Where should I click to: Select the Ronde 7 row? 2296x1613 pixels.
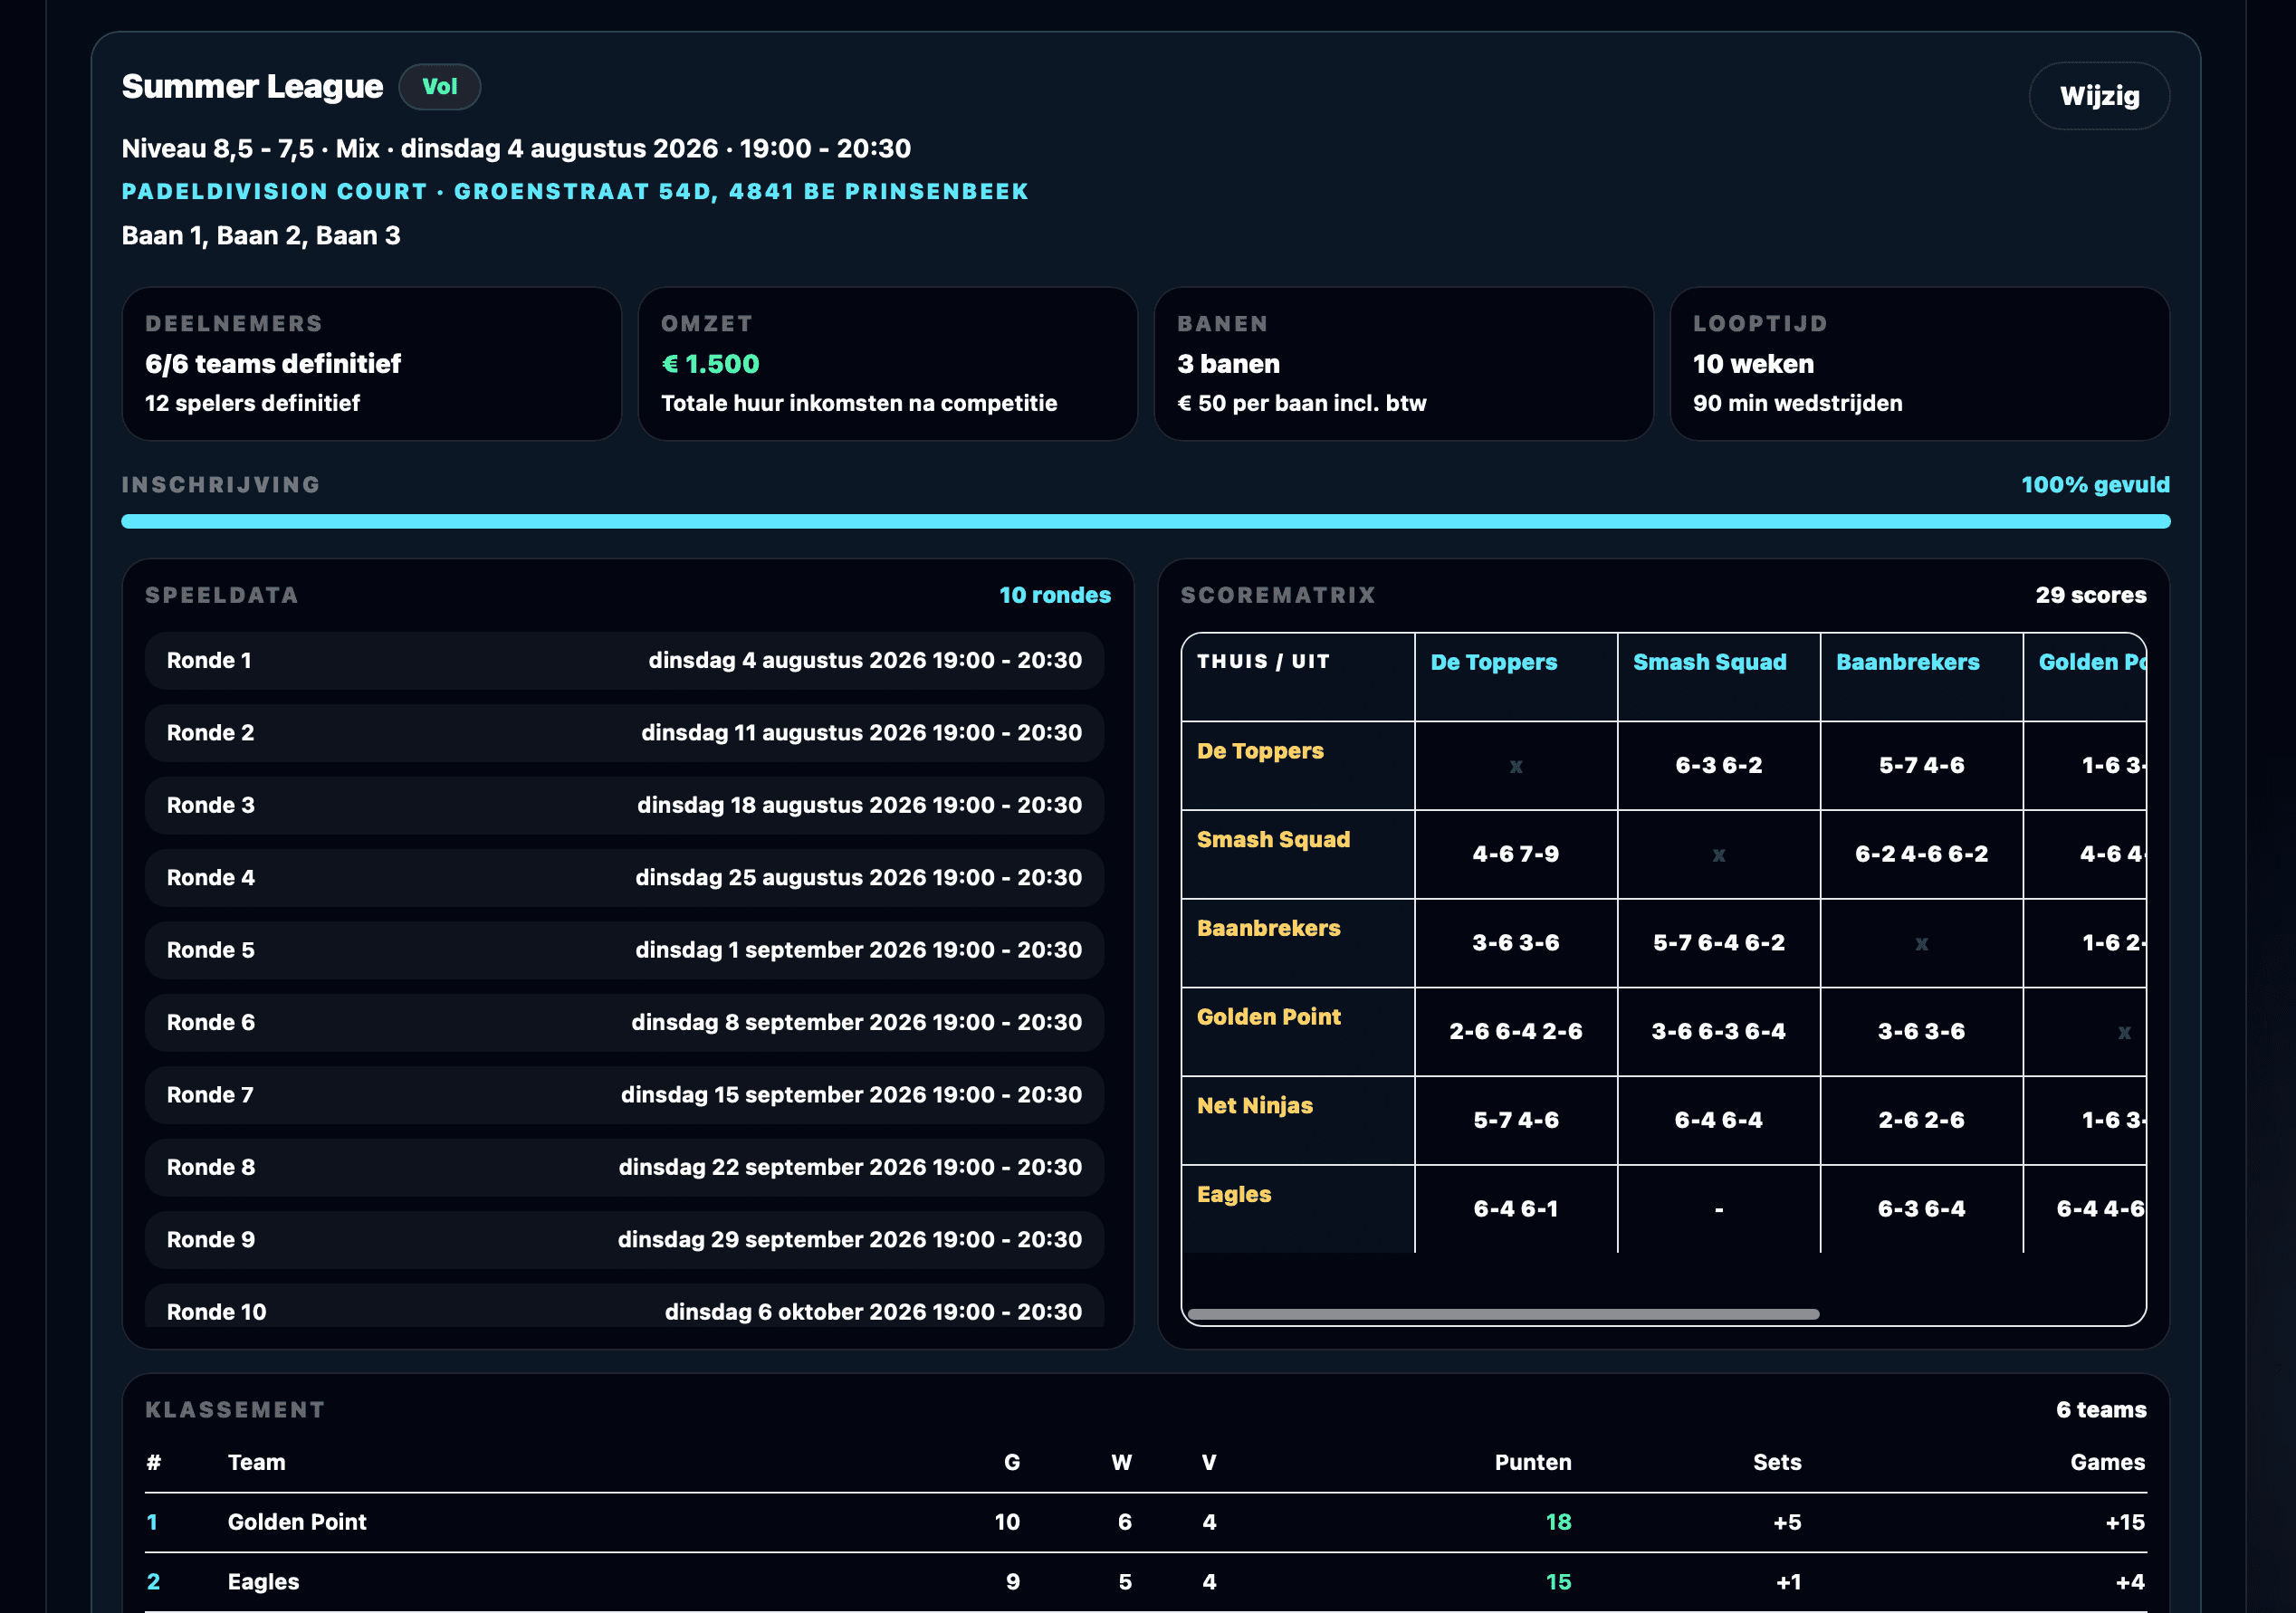(x=624, y=1095)
